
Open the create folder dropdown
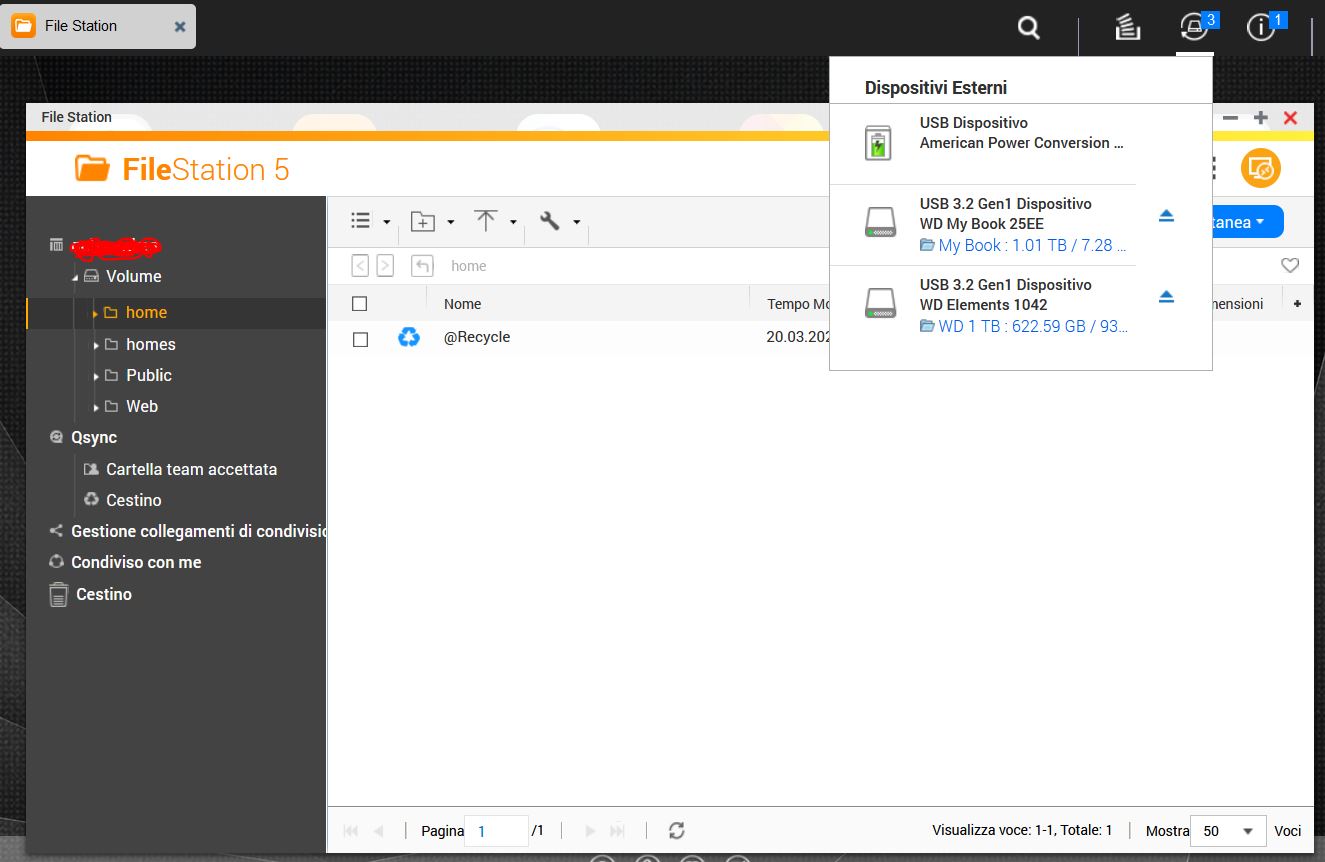[x=432, y=222]
